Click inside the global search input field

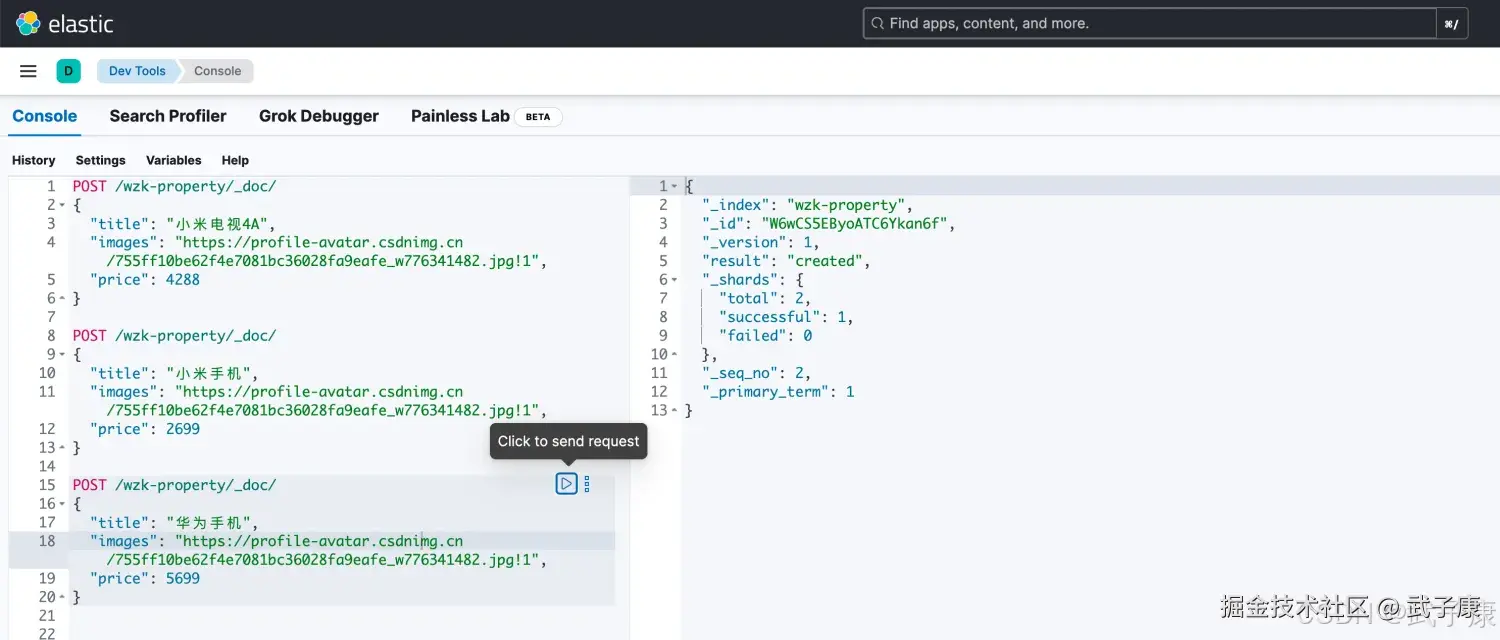1100,22
